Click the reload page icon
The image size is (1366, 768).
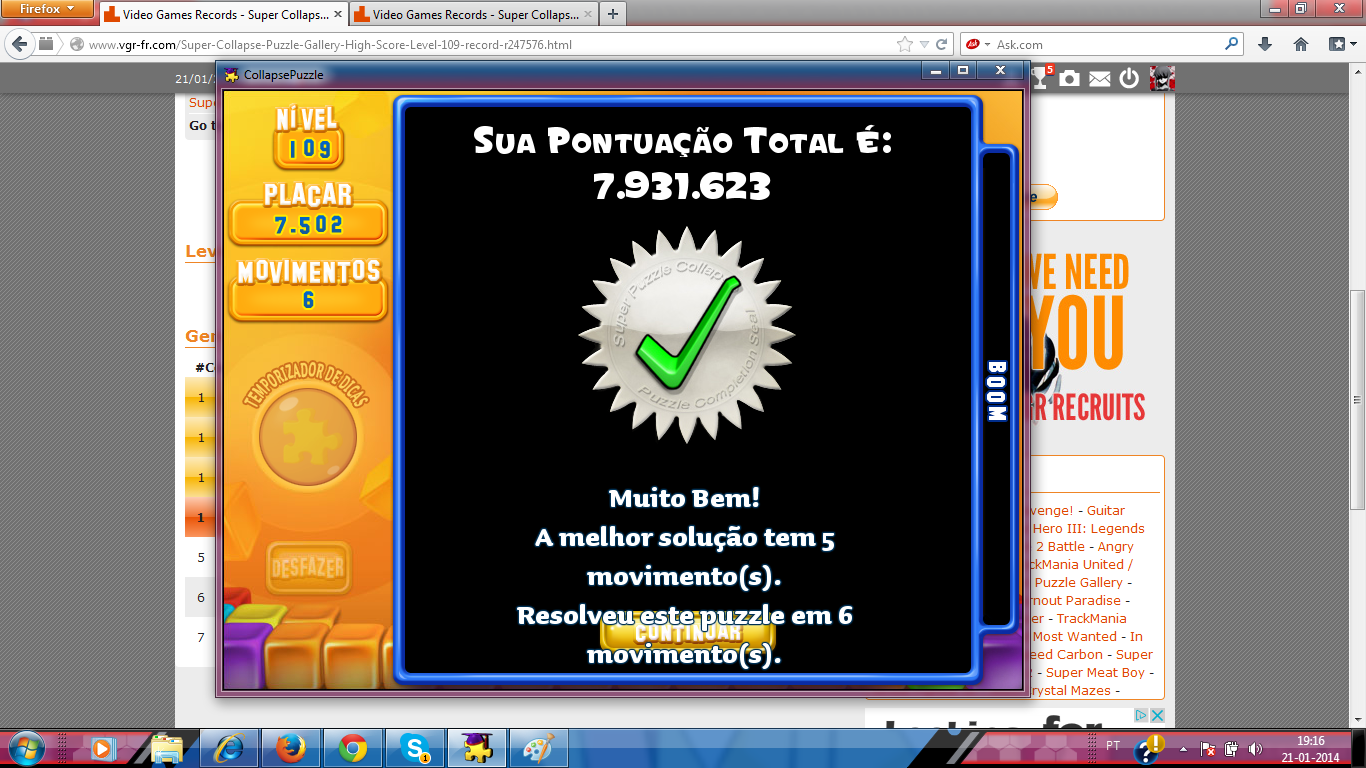[941, 44]
